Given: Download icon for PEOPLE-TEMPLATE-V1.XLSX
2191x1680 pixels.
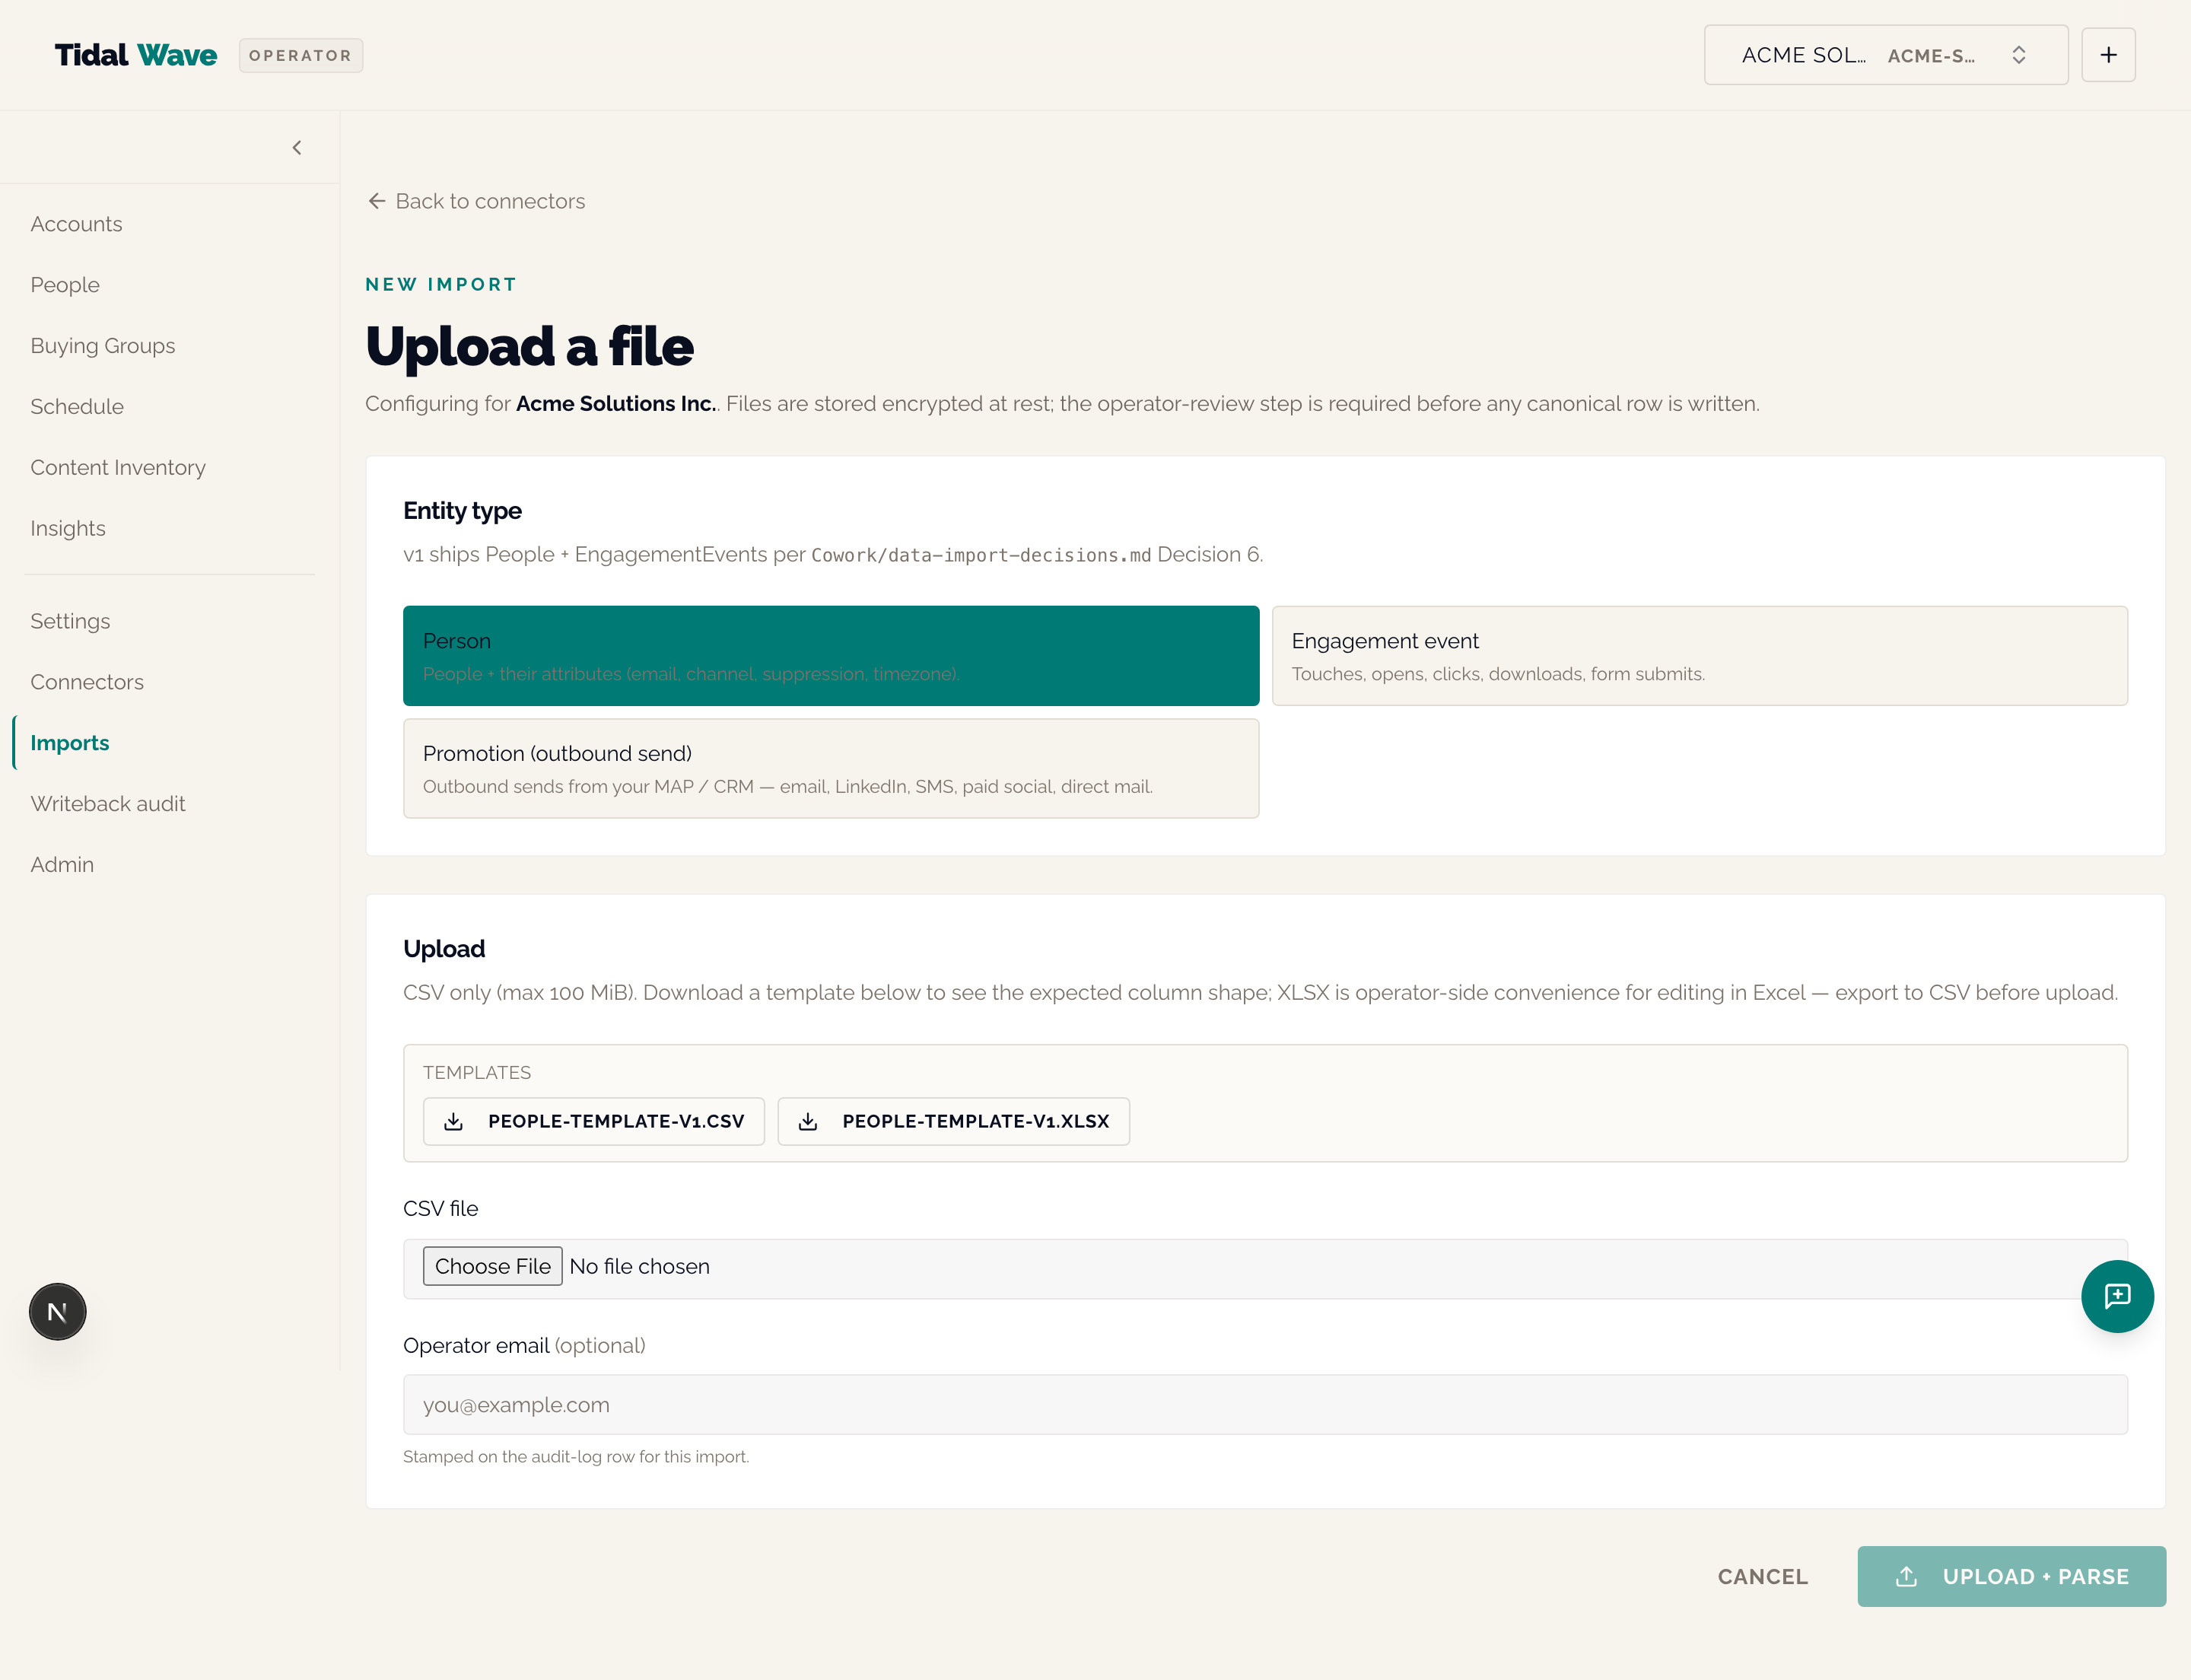Looking at the screenshot, I should tap(808, 1122).
